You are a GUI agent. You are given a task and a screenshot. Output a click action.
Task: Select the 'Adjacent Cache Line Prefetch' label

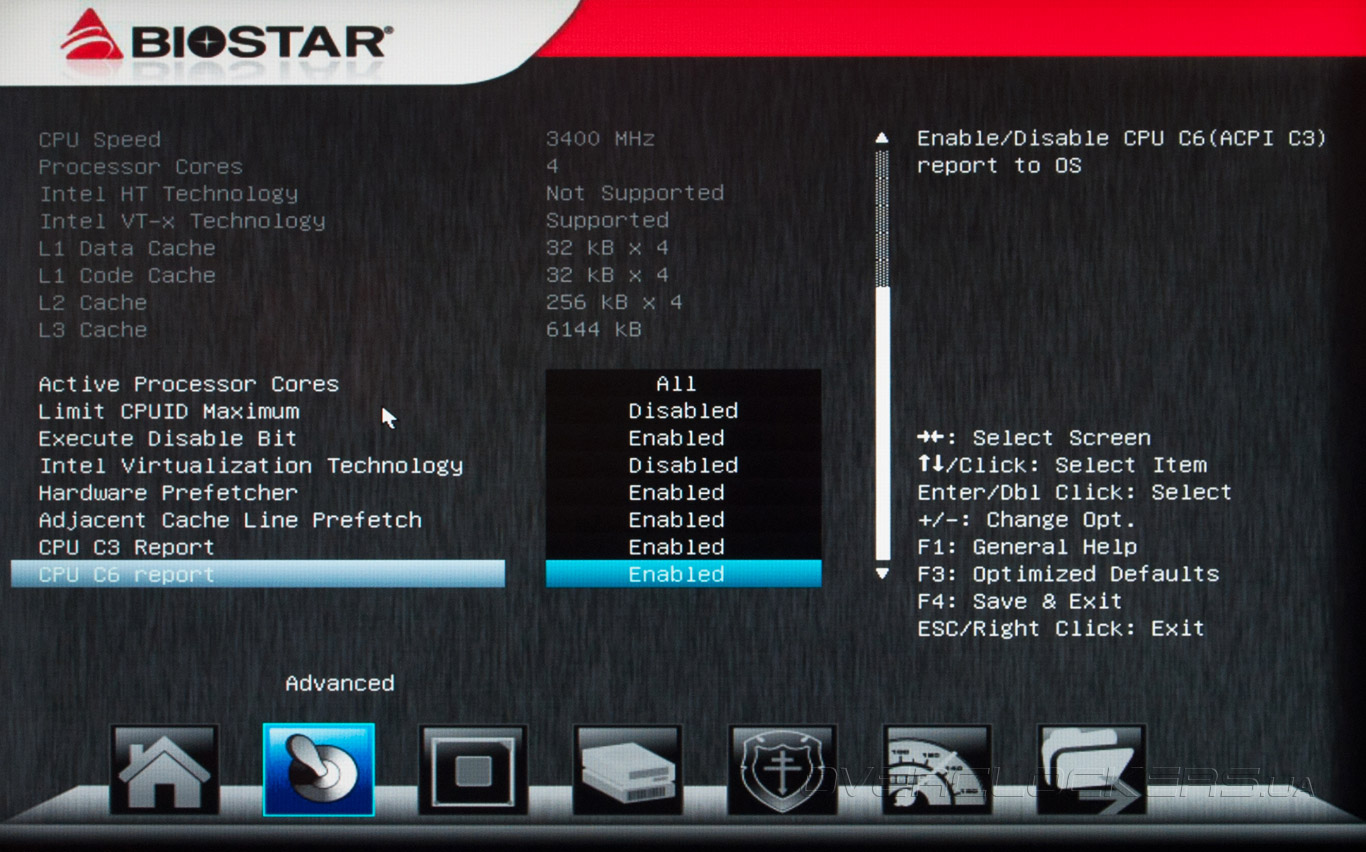click(x=230, y=520)
